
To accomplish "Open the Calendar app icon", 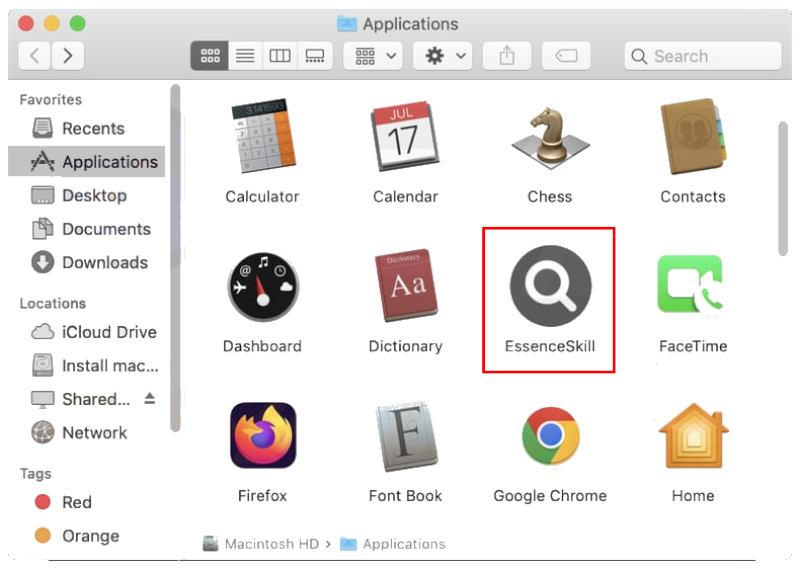I will (x=405, y=136).
